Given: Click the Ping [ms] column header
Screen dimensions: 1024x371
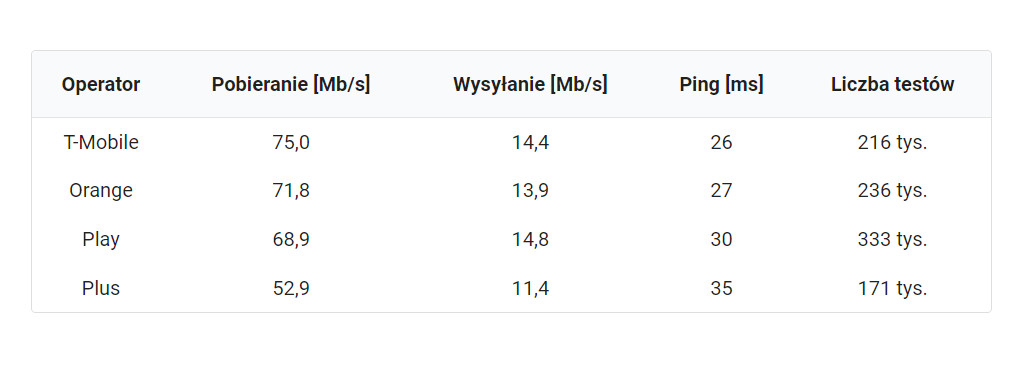Looking at the screenshot, I should [722, 85].
